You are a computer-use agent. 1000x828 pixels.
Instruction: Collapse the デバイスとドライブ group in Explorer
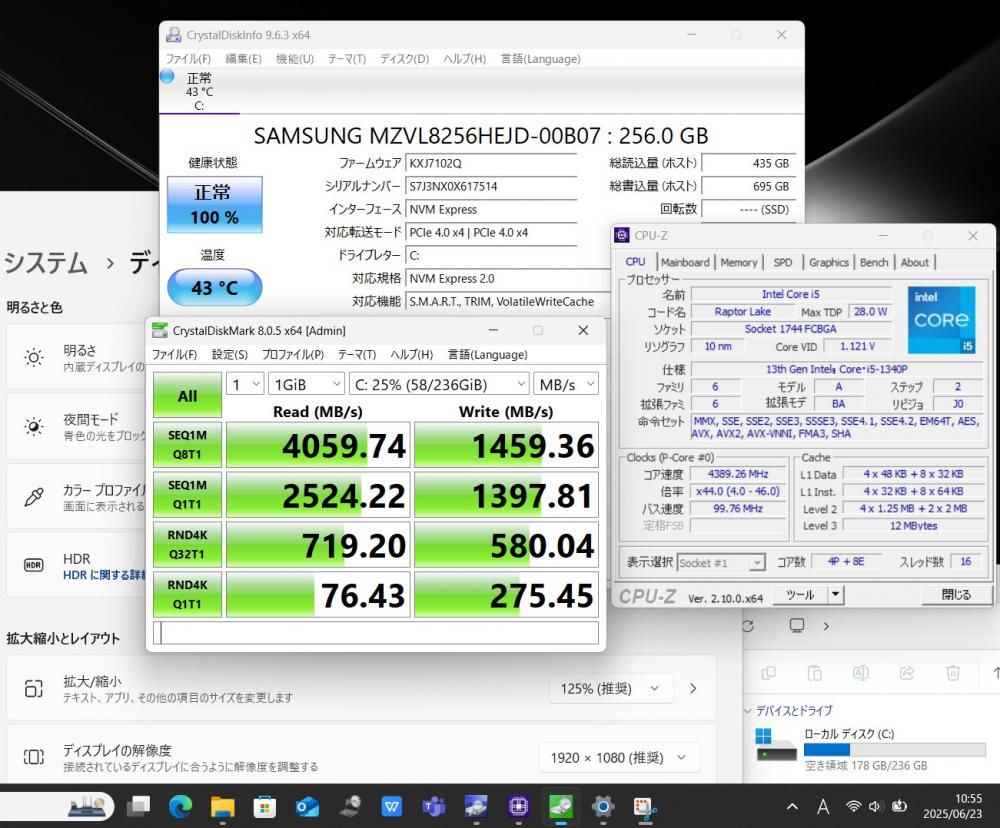[x=747, y=711]
